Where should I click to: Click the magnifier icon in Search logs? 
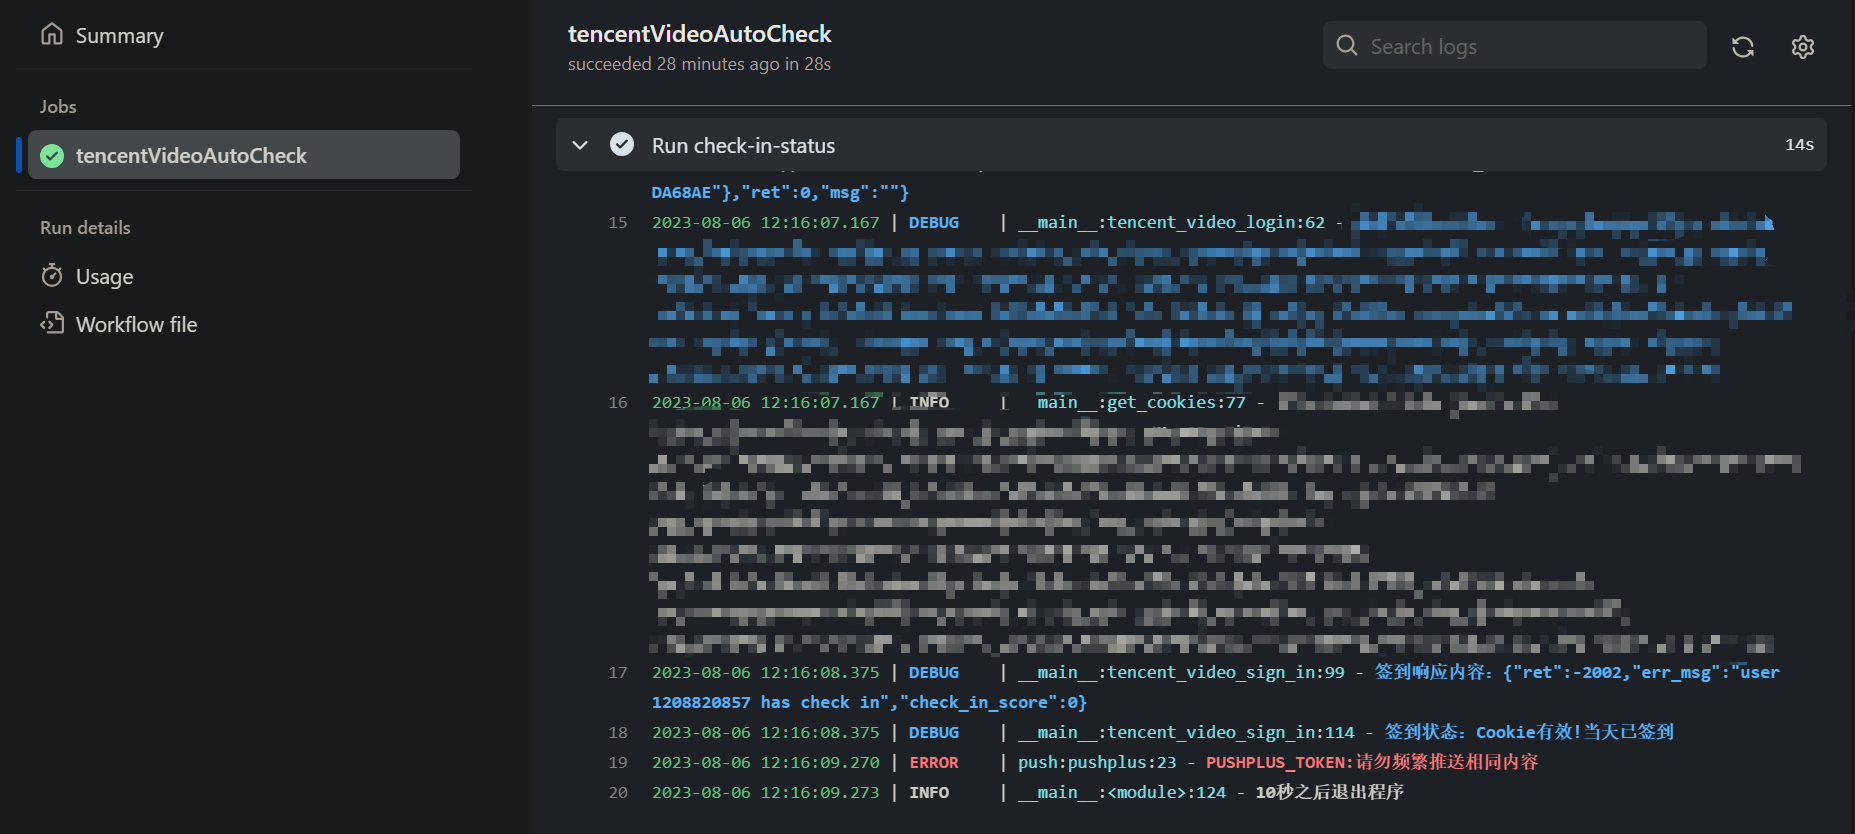pos(1347,46)
